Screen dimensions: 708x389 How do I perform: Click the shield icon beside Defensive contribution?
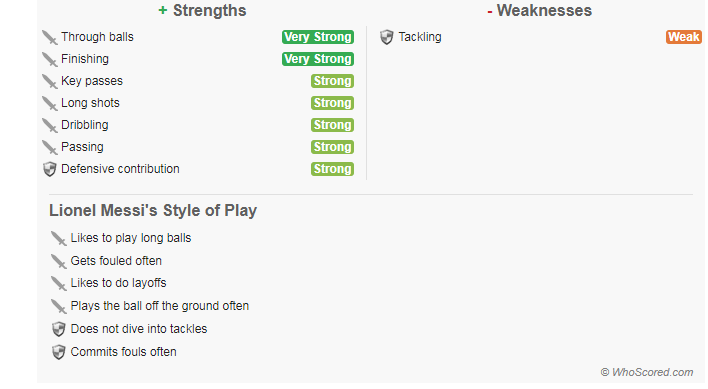click(50, 169)
